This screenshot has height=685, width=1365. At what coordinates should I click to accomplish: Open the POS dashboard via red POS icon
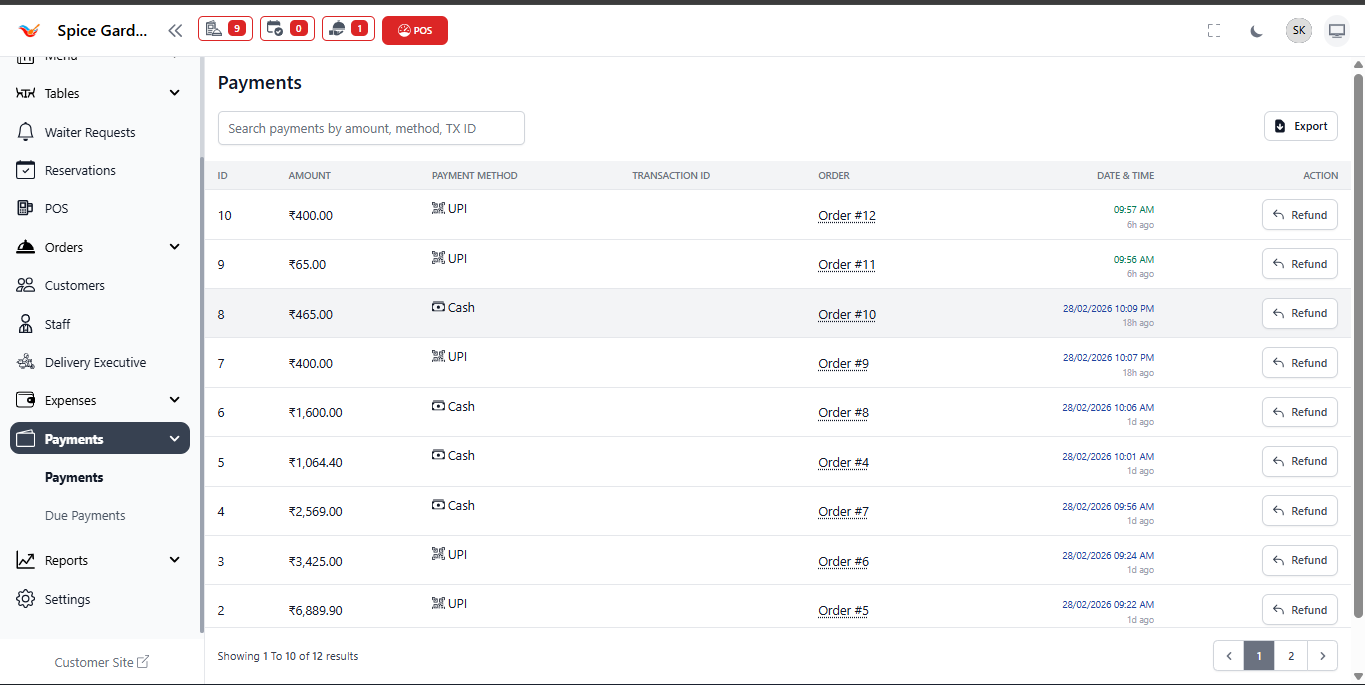click(x=414, y=30)
